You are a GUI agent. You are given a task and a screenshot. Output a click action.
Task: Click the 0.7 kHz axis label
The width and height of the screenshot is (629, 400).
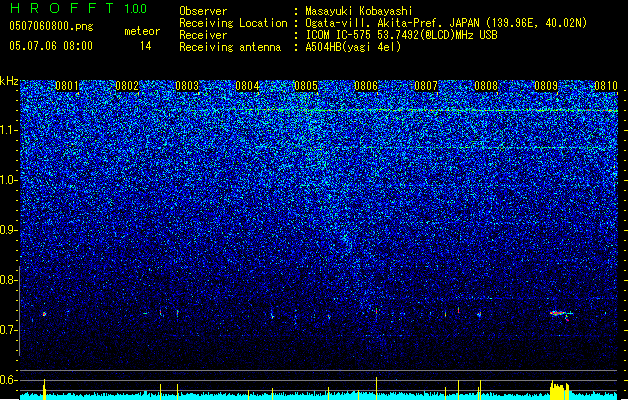tap(8, 330)
